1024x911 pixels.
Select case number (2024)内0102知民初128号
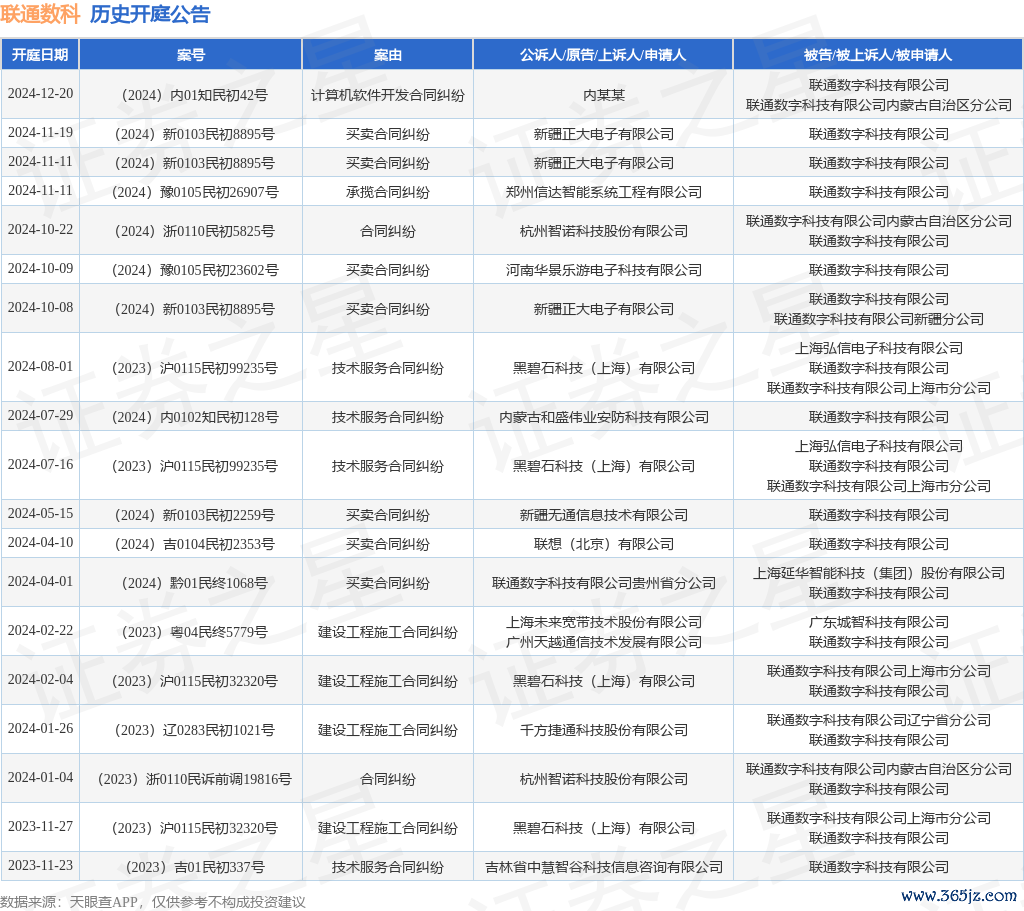point(195,417)
